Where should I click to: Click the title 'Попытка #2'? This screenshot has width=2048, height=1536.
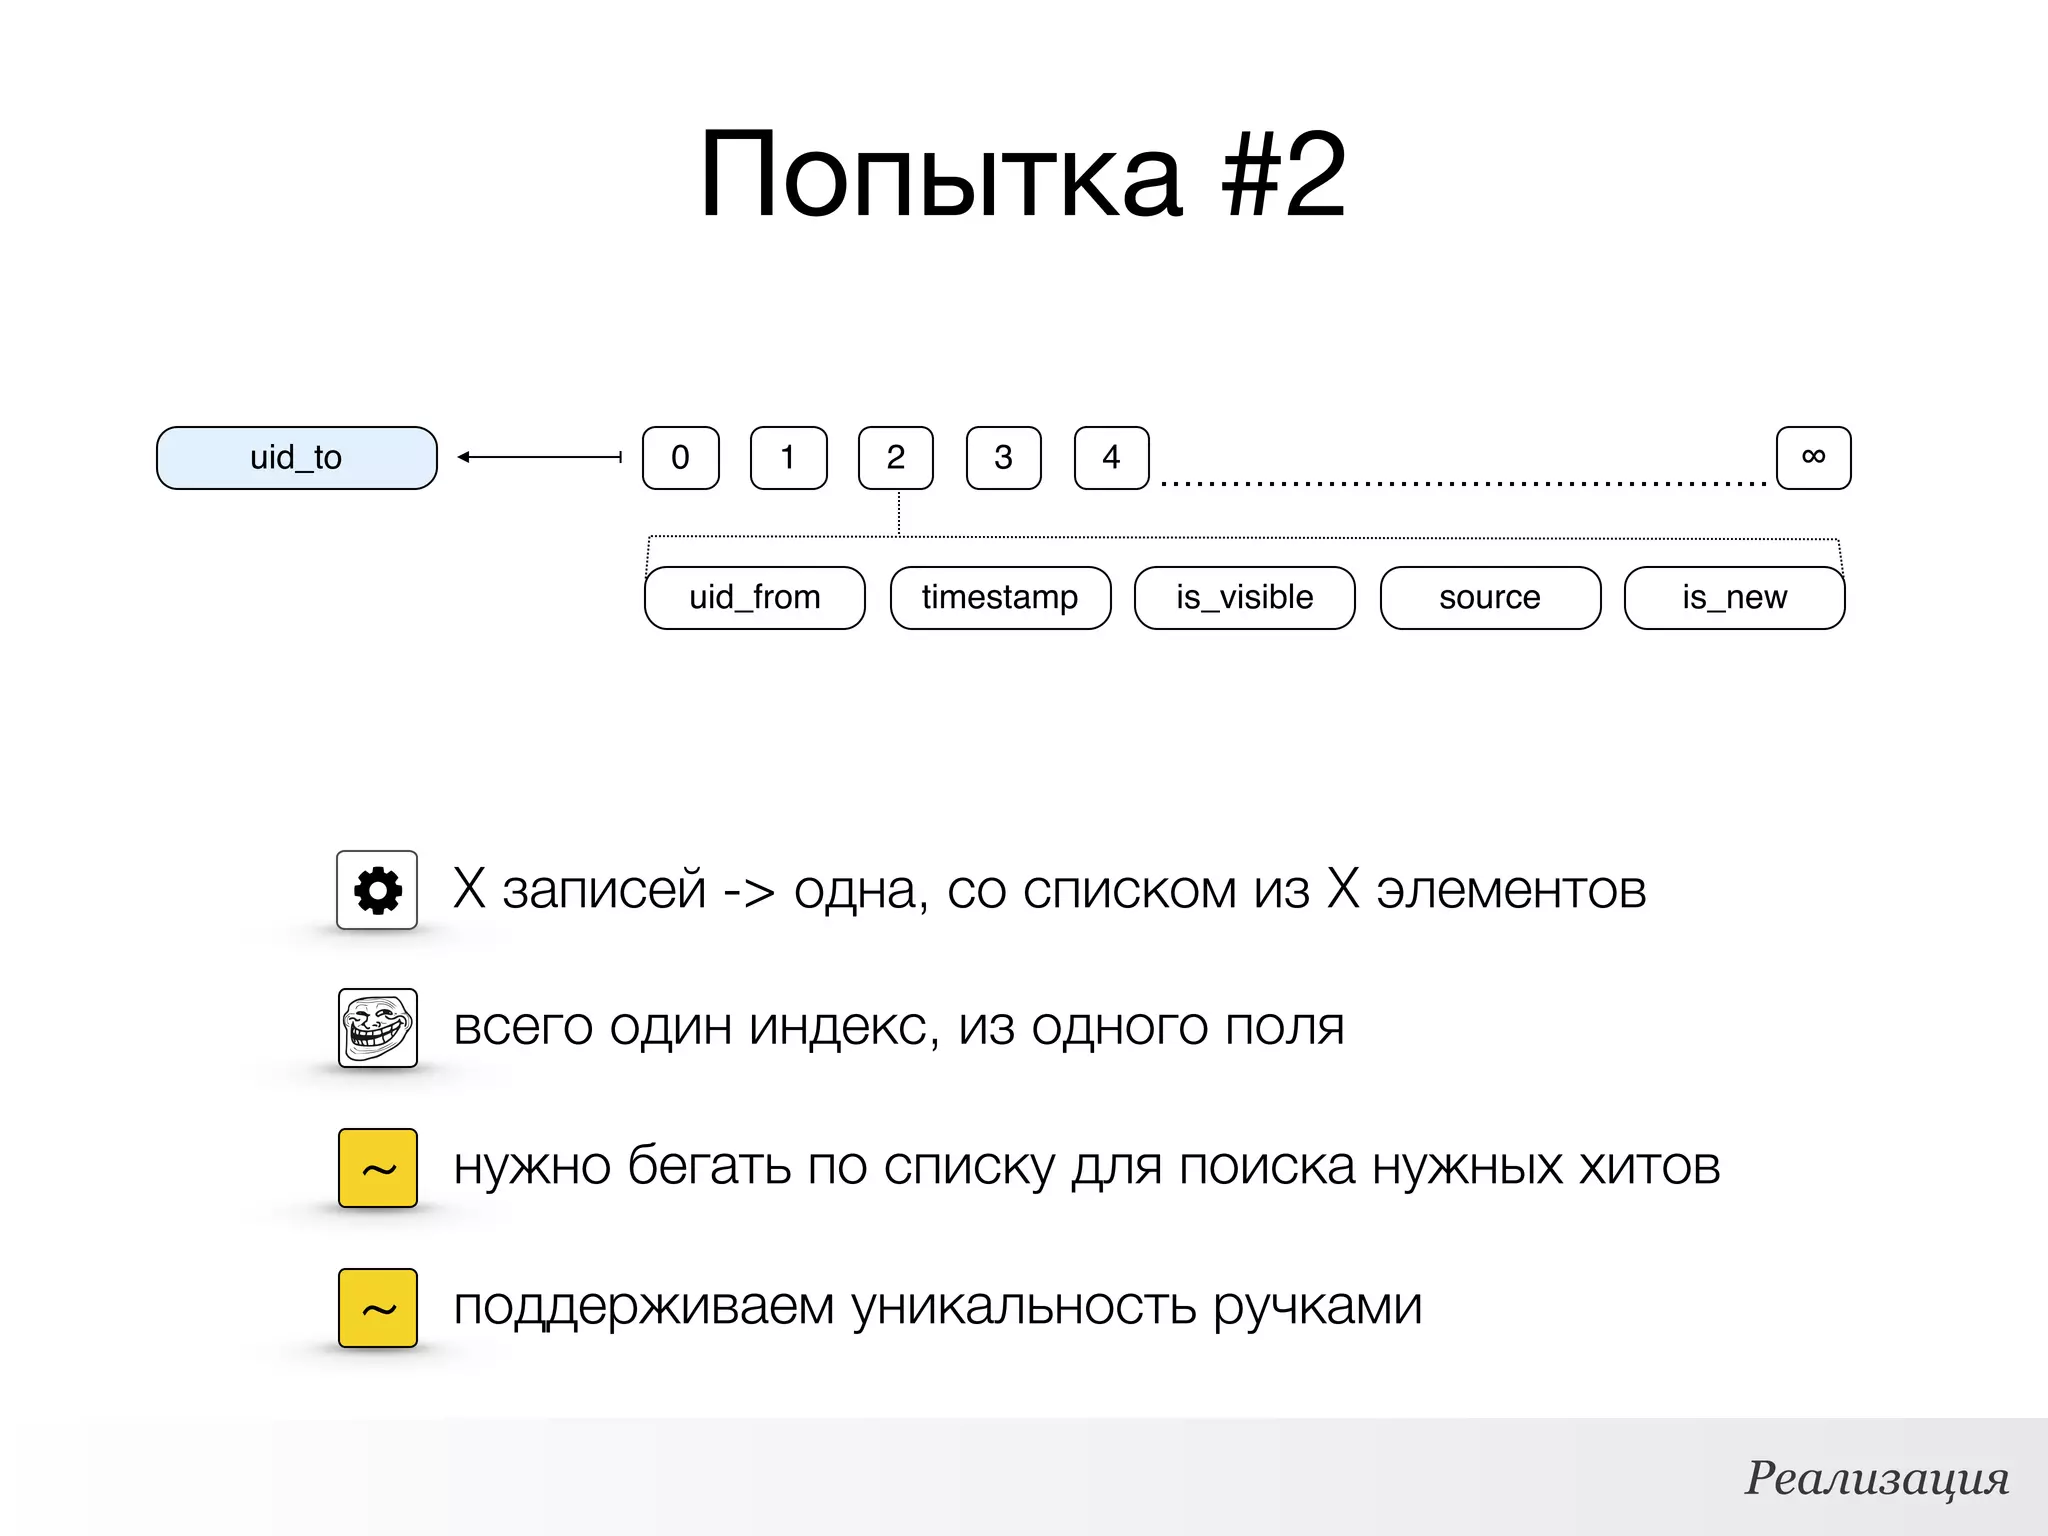(1023, 175)
